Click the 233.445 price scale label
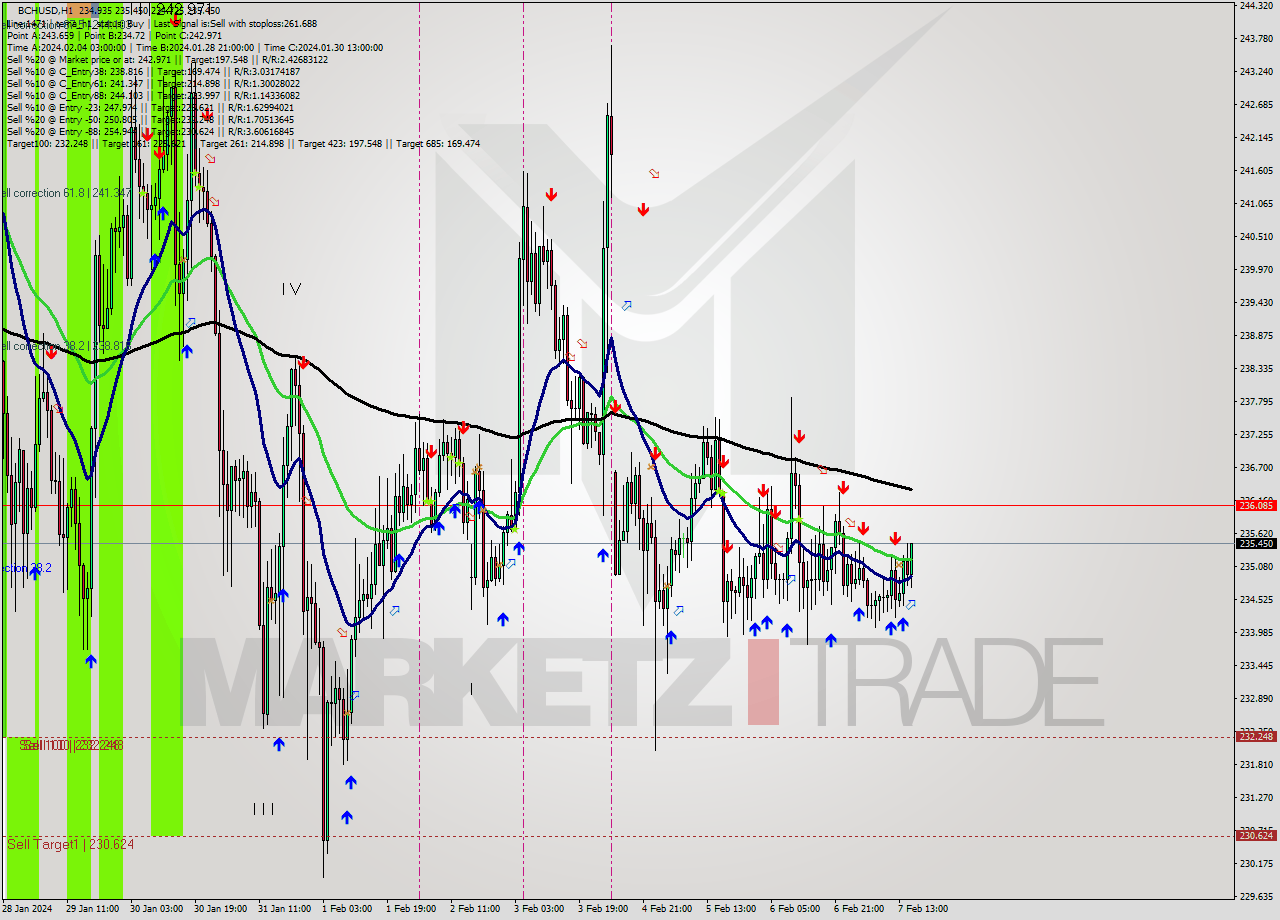Screen dimensions: 1280x920 [x=1256, y=665]
